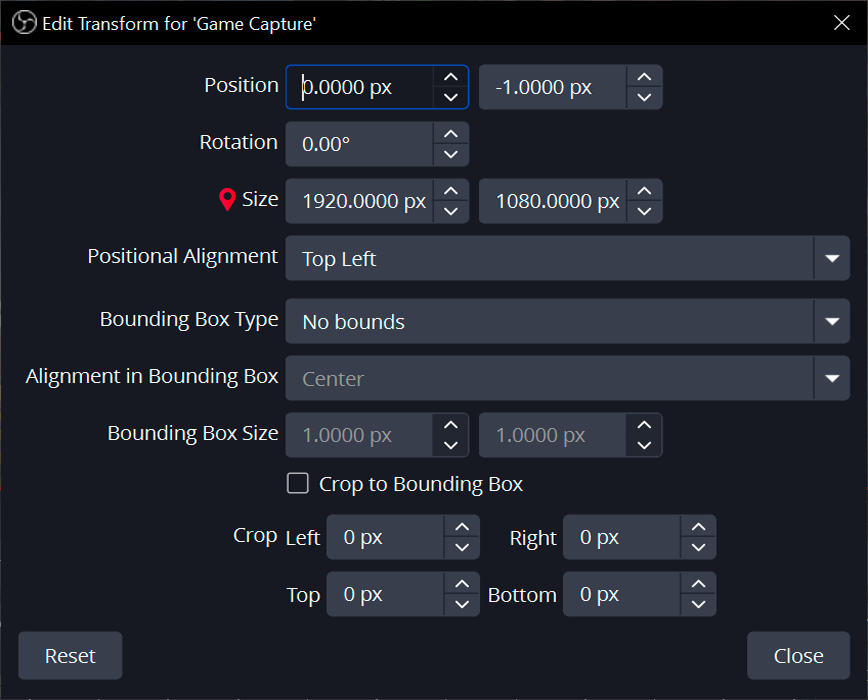Decrease Crop Right value by one step
Screen dimensions: 868x700
click(697, 548)
